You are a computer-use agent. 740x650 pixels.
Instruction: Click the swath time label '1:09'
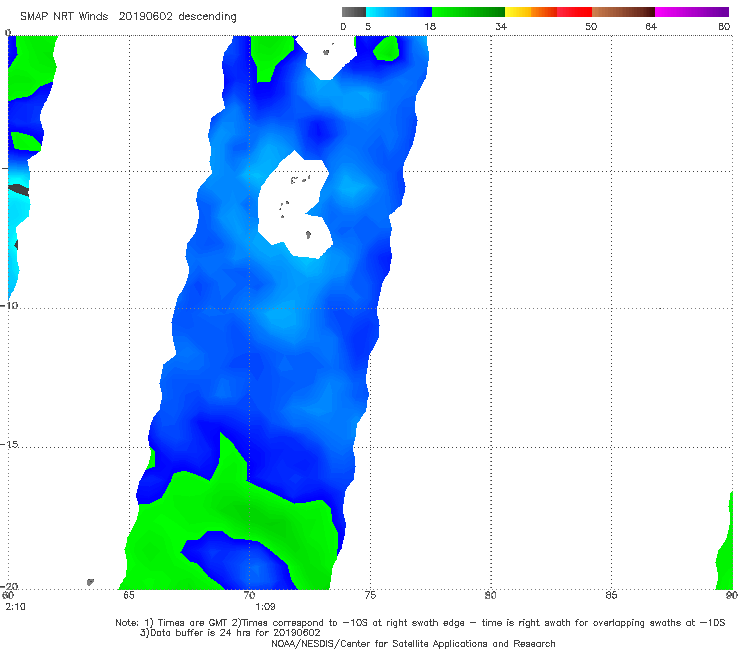point(265,607)
